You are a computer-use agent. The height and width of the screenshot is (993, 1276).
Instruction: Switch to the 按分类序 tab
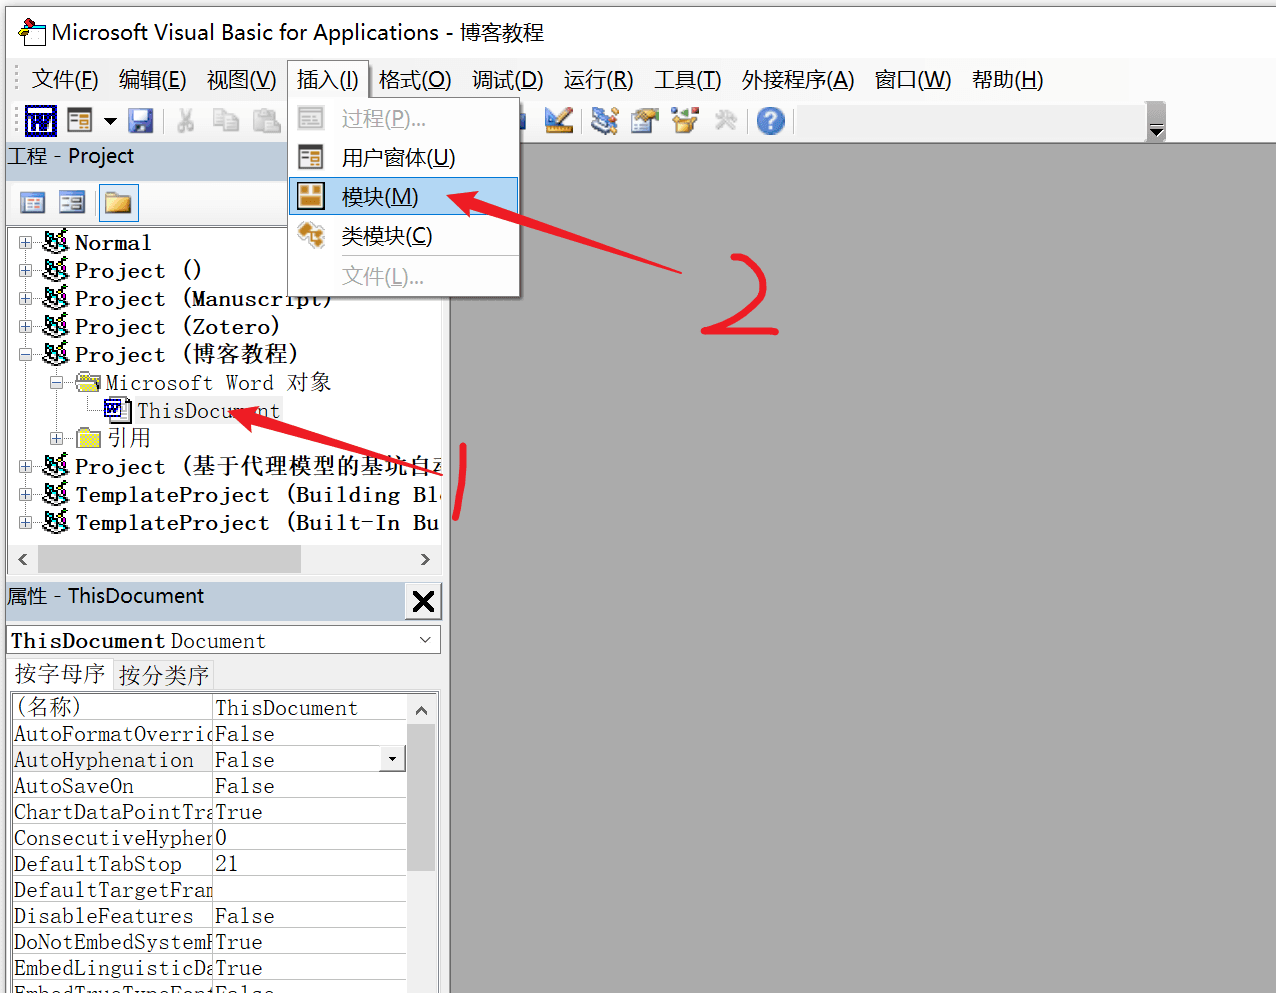tap(163, 675)
